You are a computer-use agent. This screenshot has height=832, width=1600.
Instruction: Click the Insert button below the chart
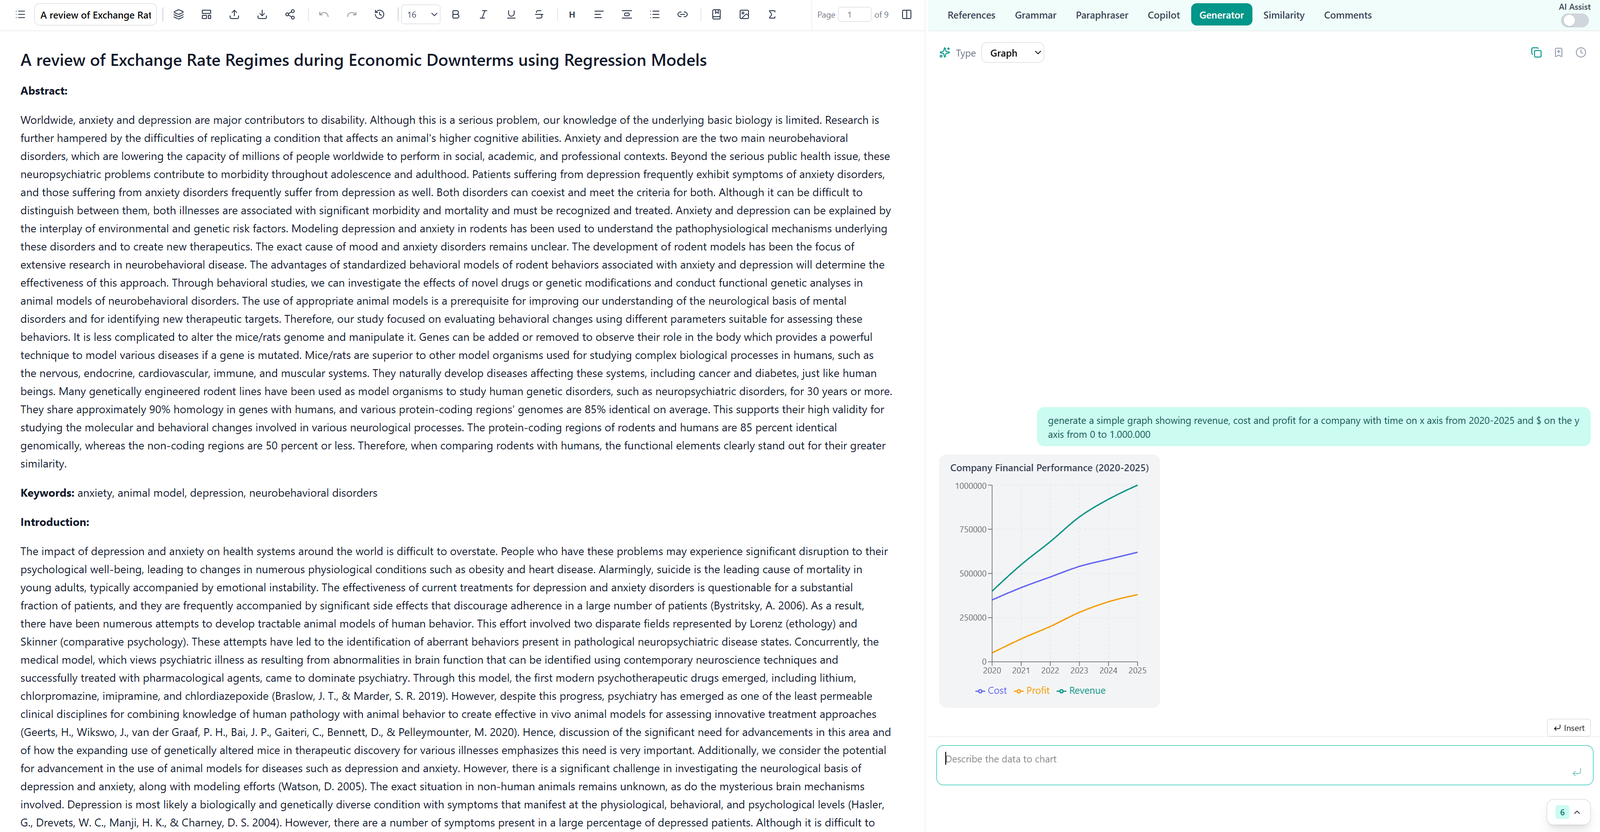(1568, 728)
